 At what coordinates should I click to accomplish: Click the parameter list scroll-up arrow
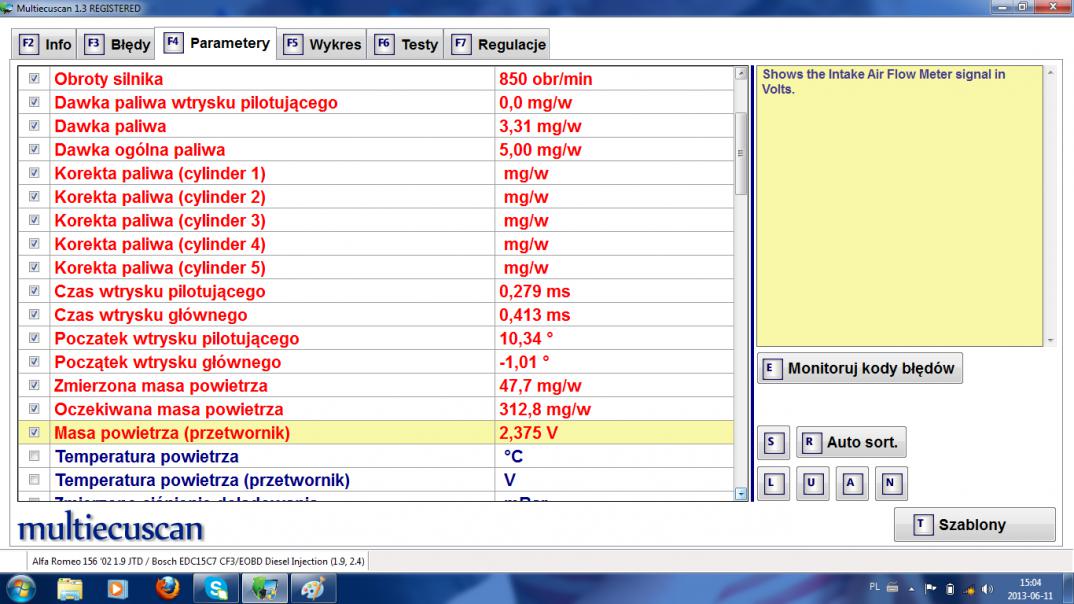tap(740, 73)
